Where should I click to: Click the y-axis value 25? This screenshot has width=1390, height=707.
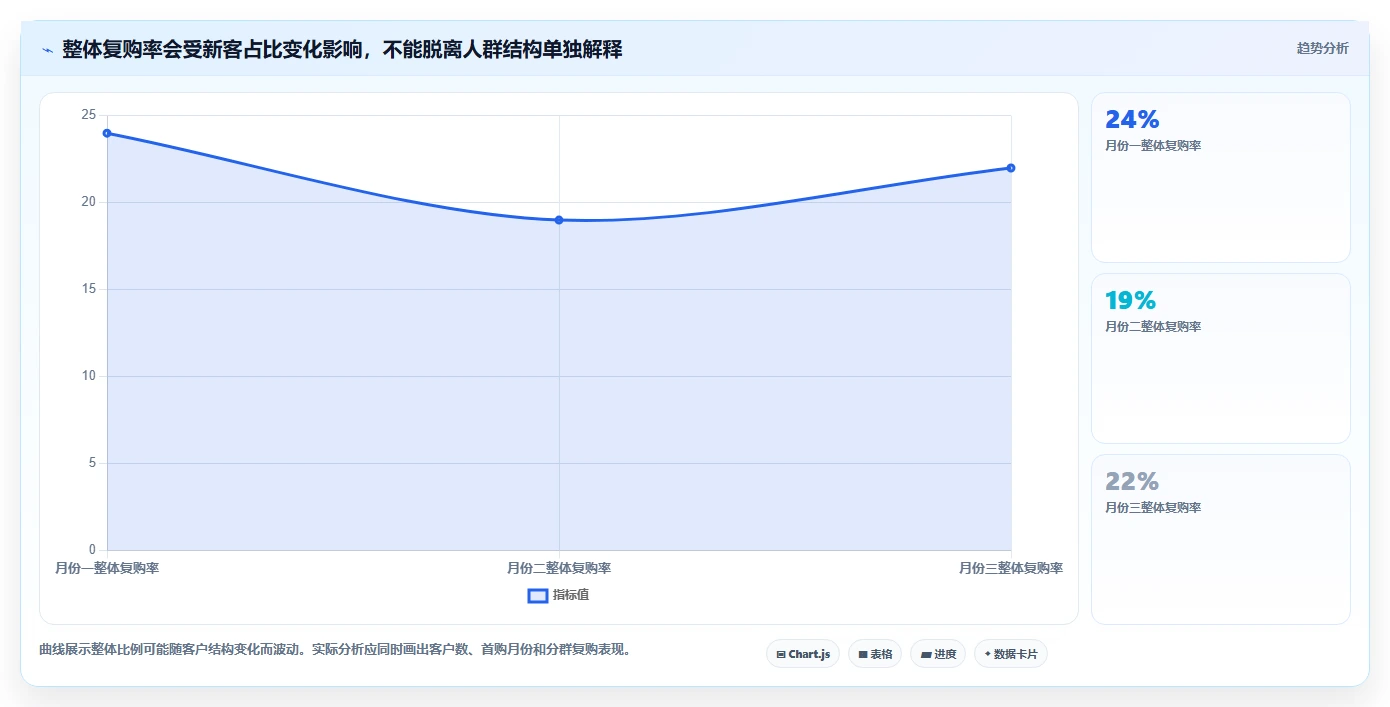[x=89, y=116]
